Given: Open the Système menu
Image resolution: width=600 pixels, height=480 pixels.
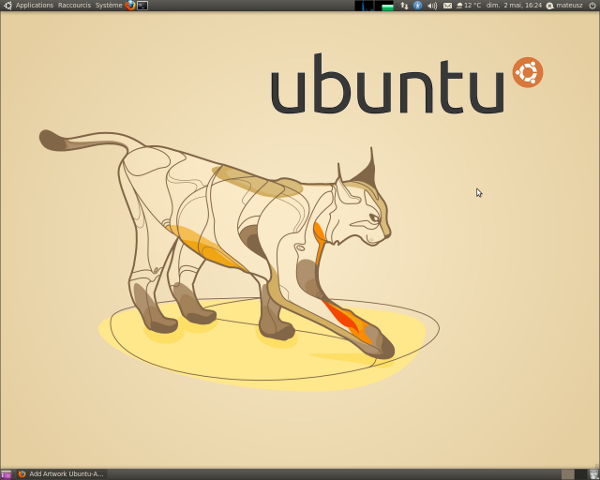Looking at the screenshot, I should [x=109, y=5].
